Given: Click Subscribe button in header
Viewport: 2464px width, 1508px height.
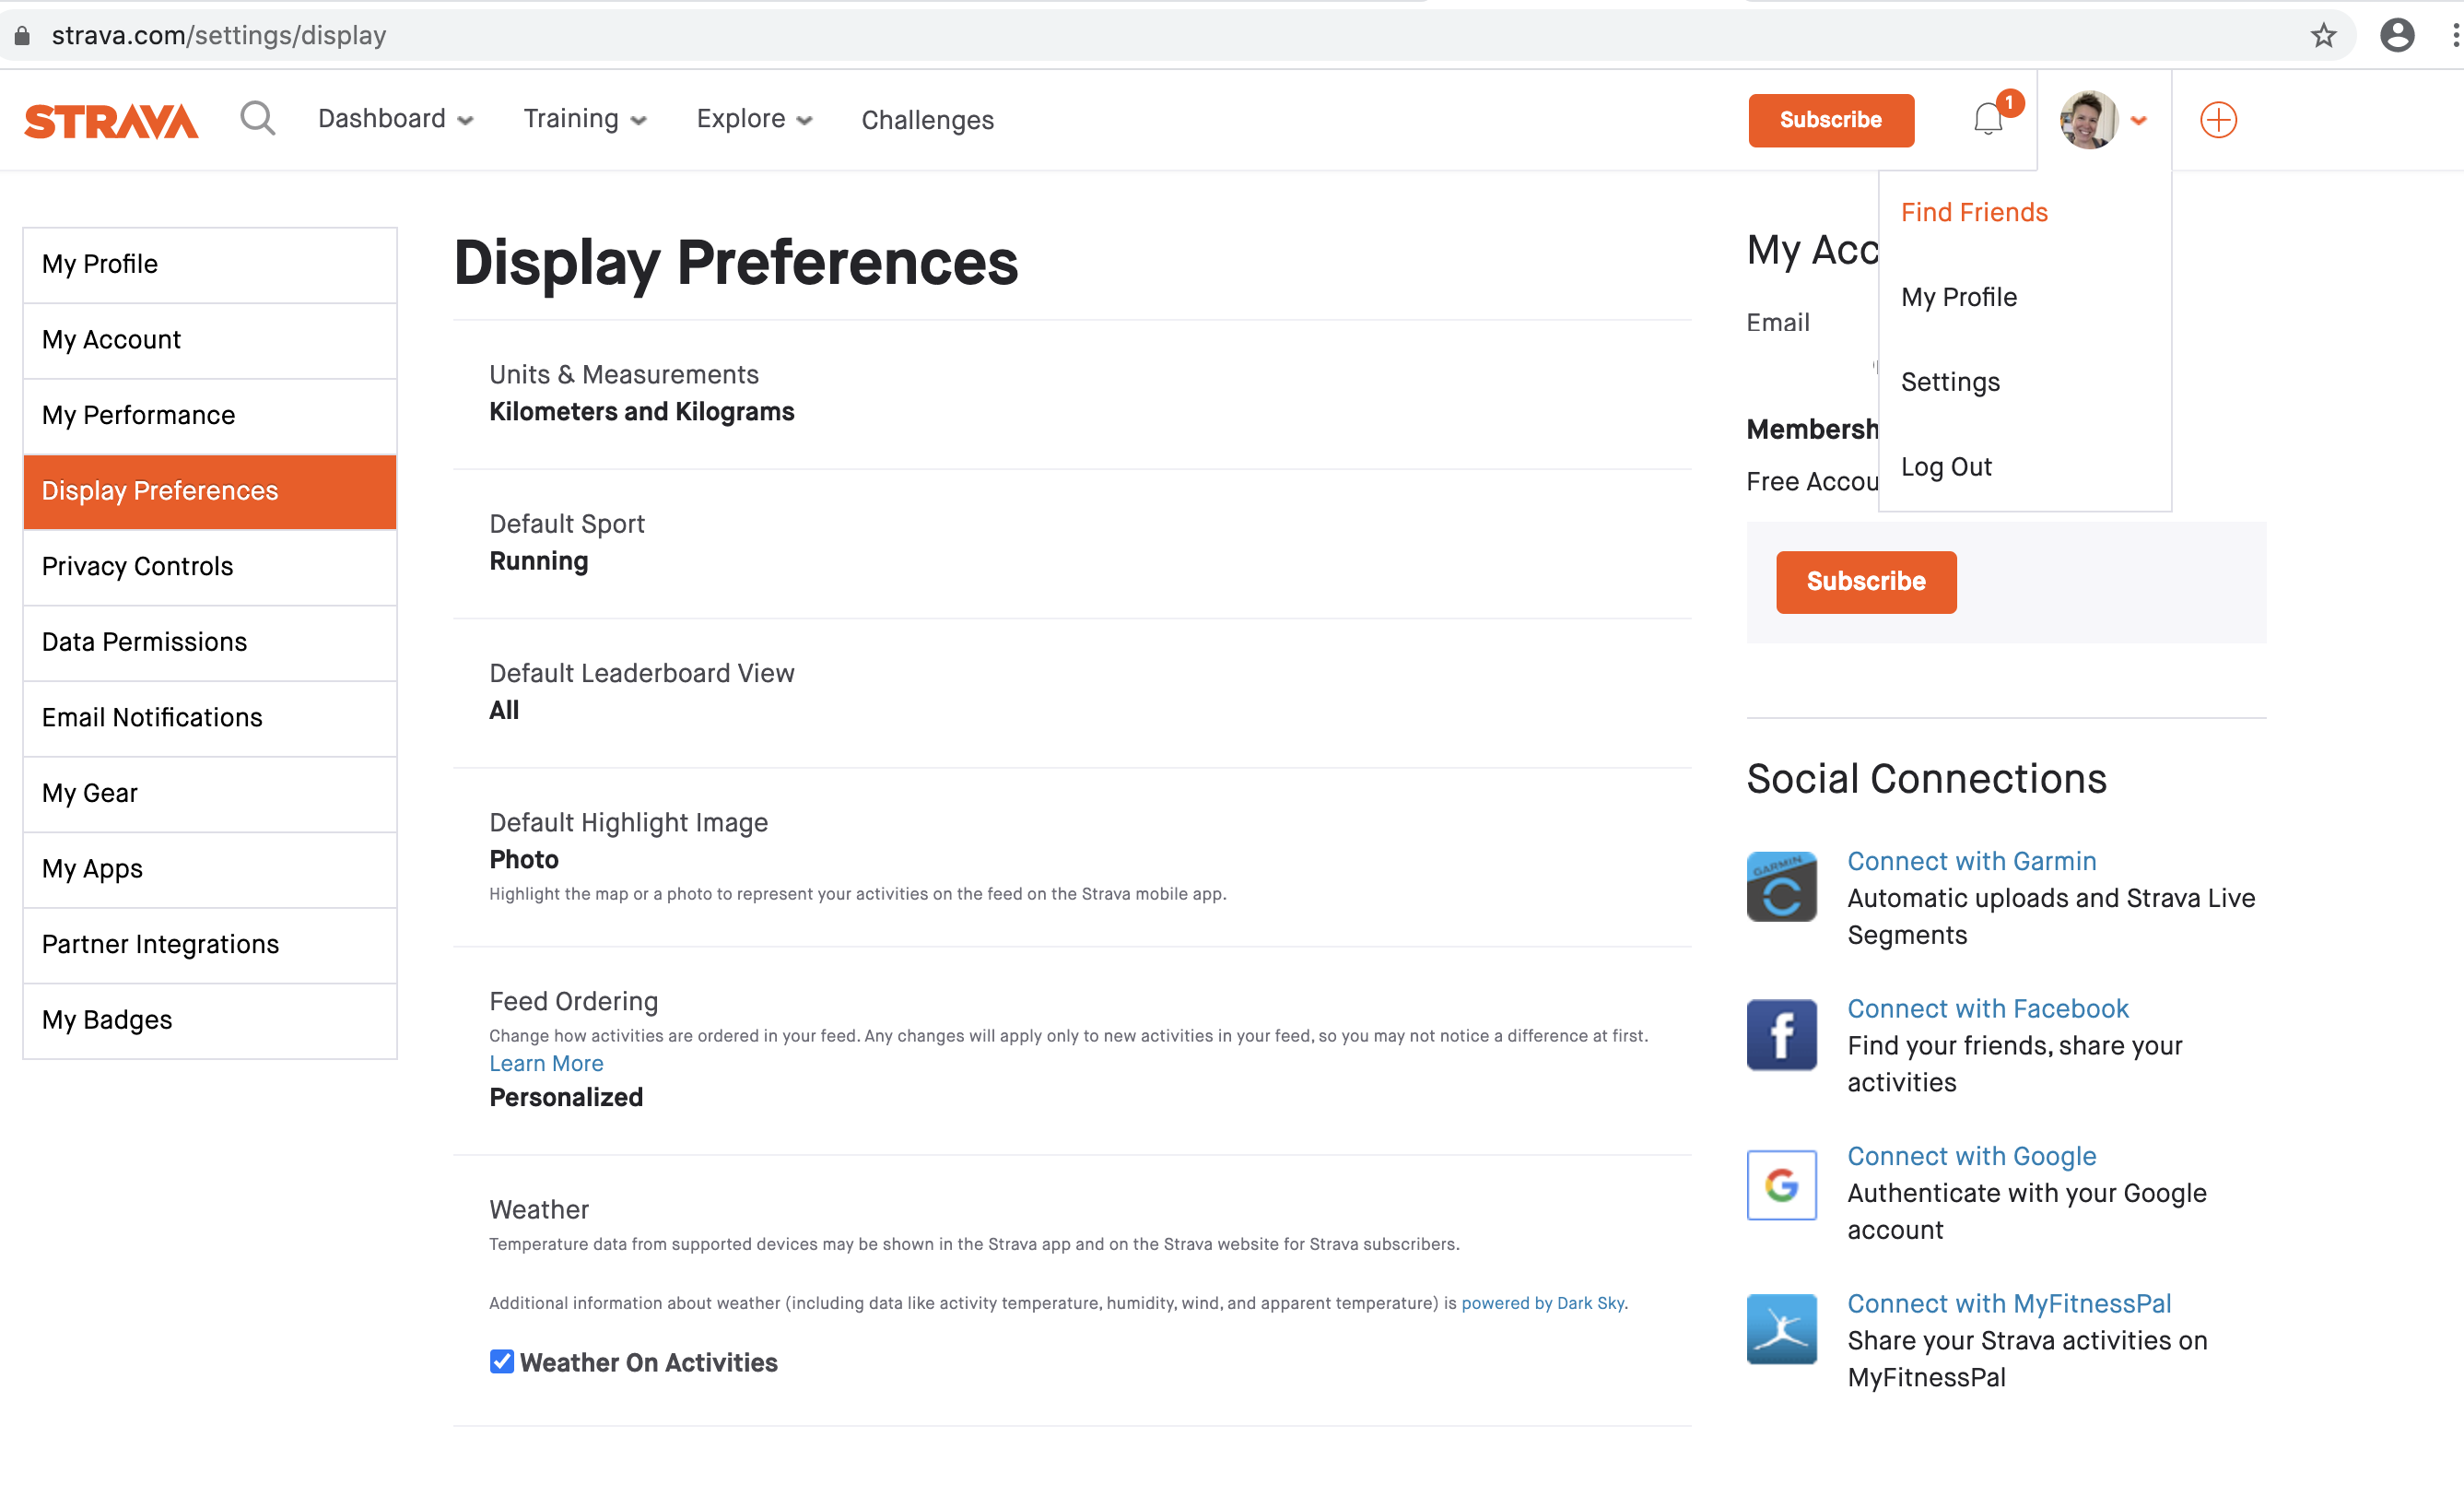Looking at the screenshot, I should tap(1830, 120).
